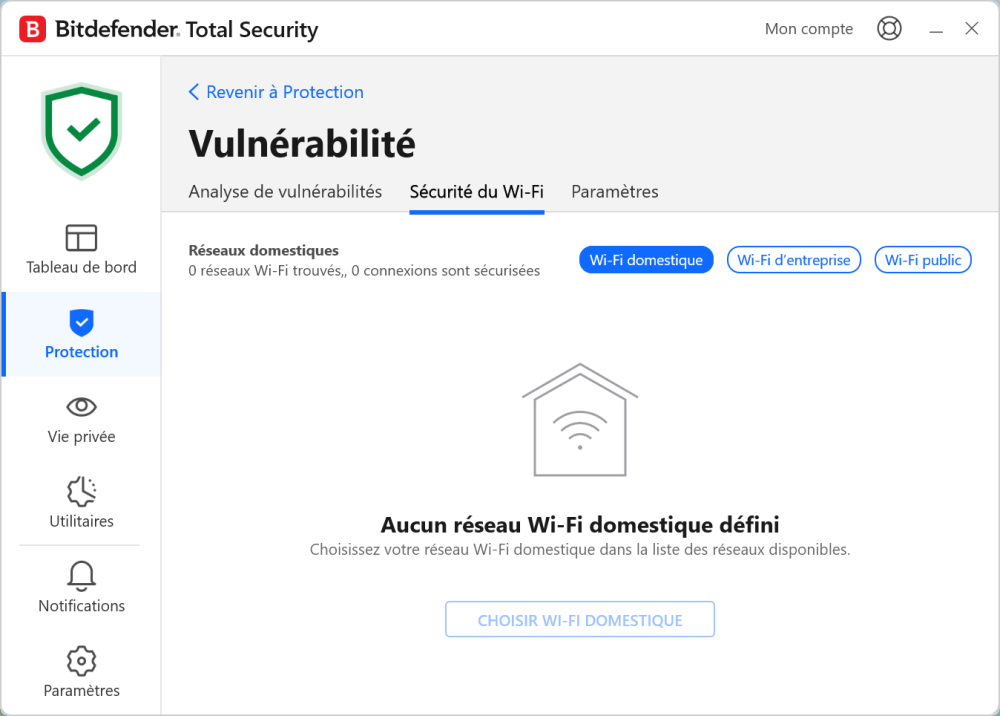Open the support lifebuoy icon
The width and height of the screenshot is (1000, 716).
click(889, 29)
